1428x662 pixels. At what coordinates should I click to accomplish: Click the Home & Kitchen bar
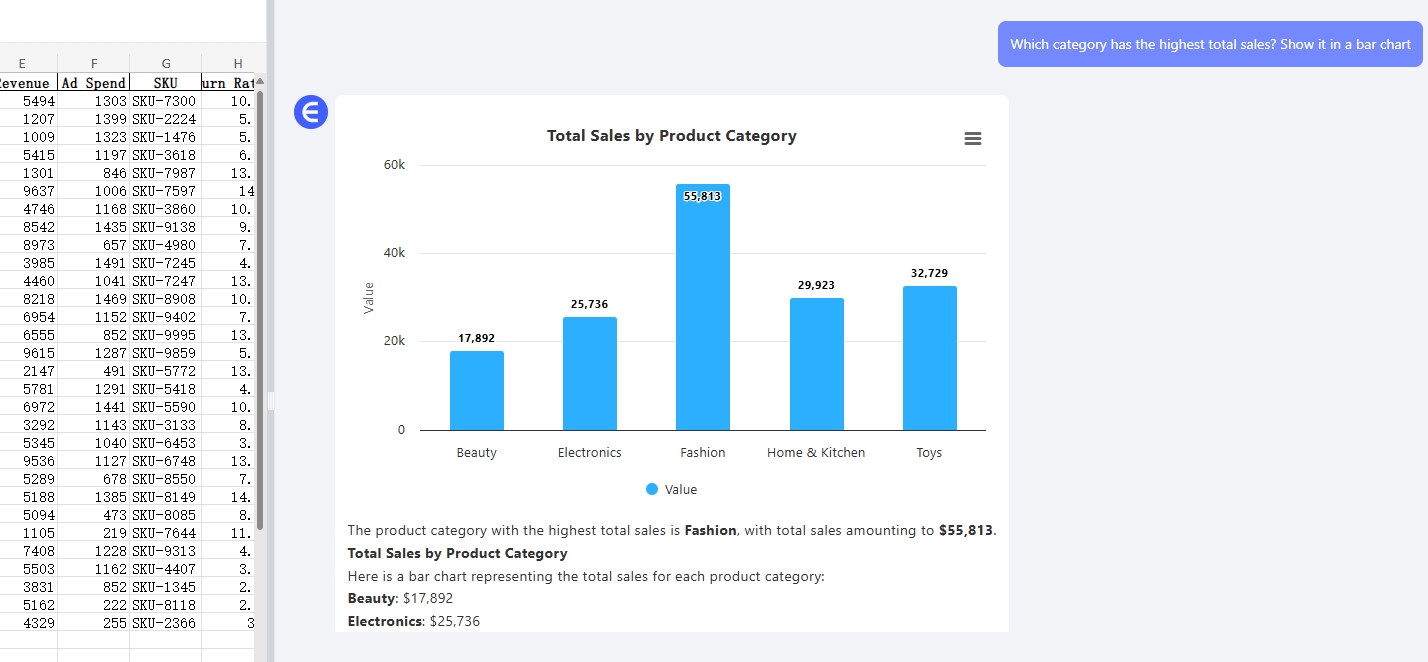click(816, 364)
